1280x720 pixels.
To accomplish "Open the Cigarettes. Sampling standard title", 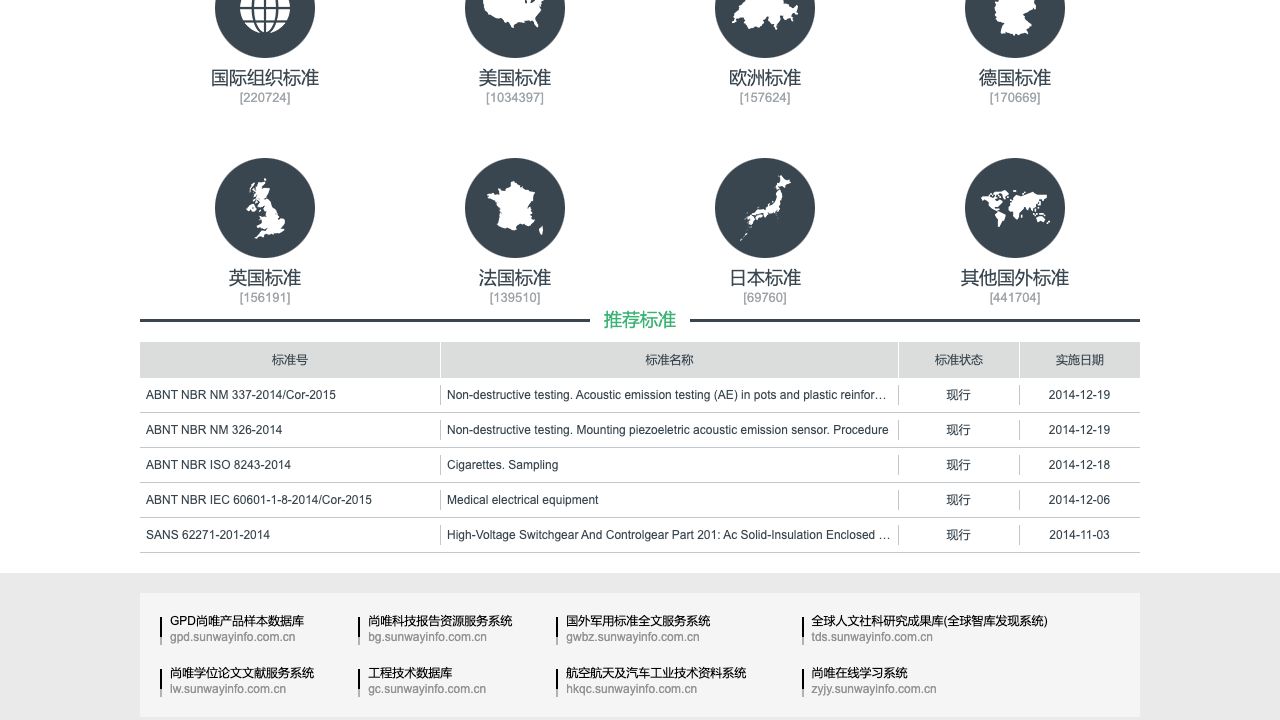I will click(x=502, y=465).
